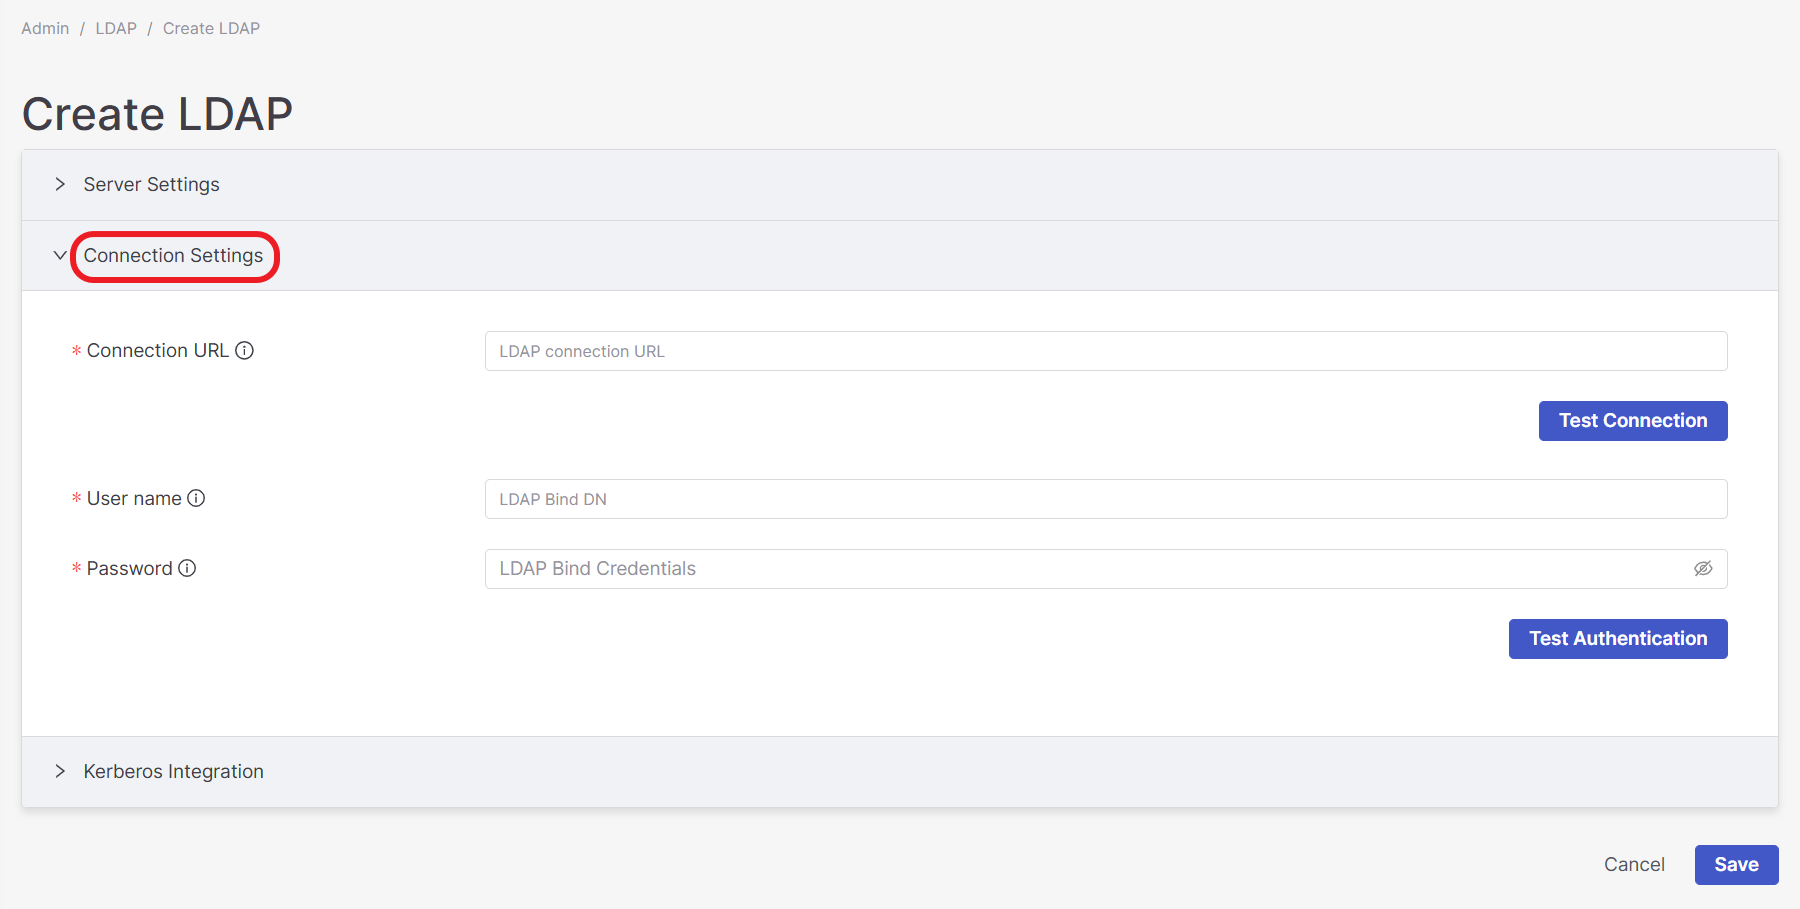Viewport: 1800px width, 909px height.
Task: Select Connection Settings section header
Action: [900, 256]
